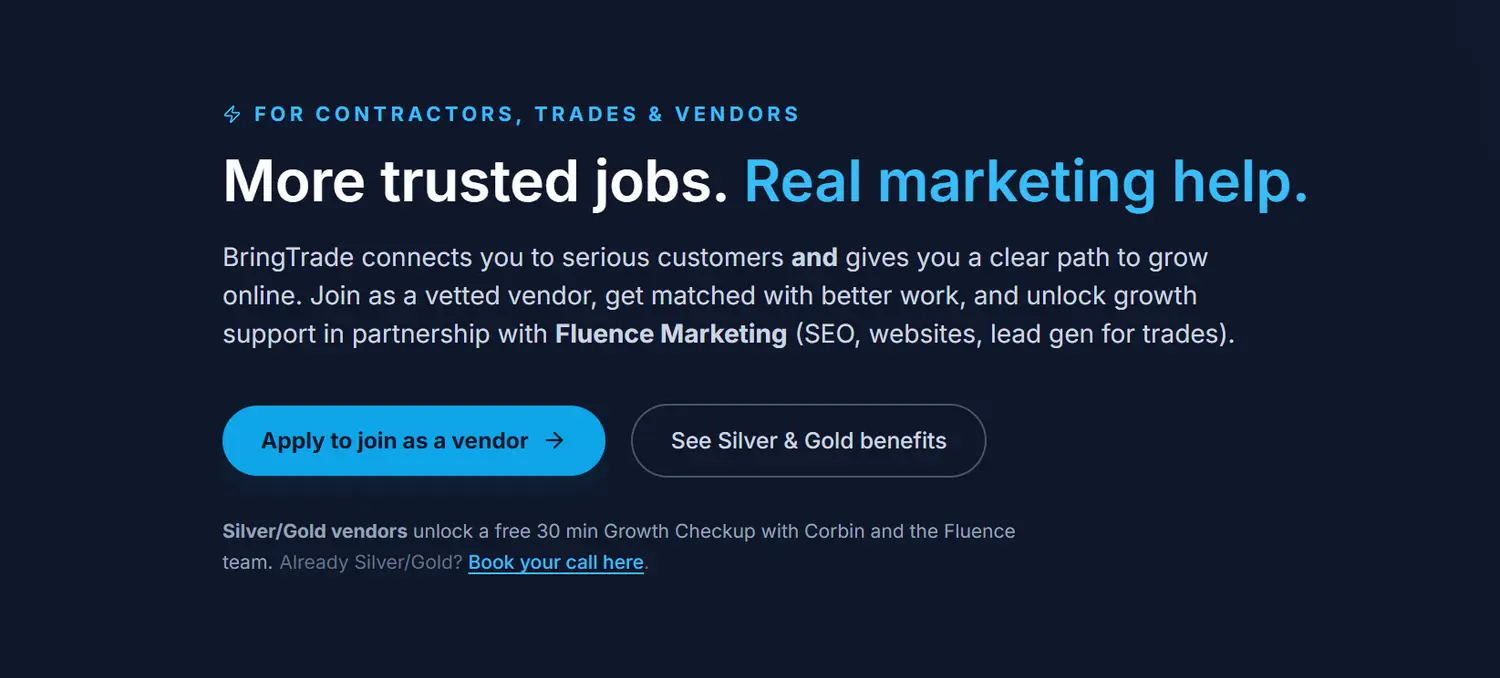Click the "More trusted jobs." headline
This screenshot has width=1500, height=678.
[475, 182]
